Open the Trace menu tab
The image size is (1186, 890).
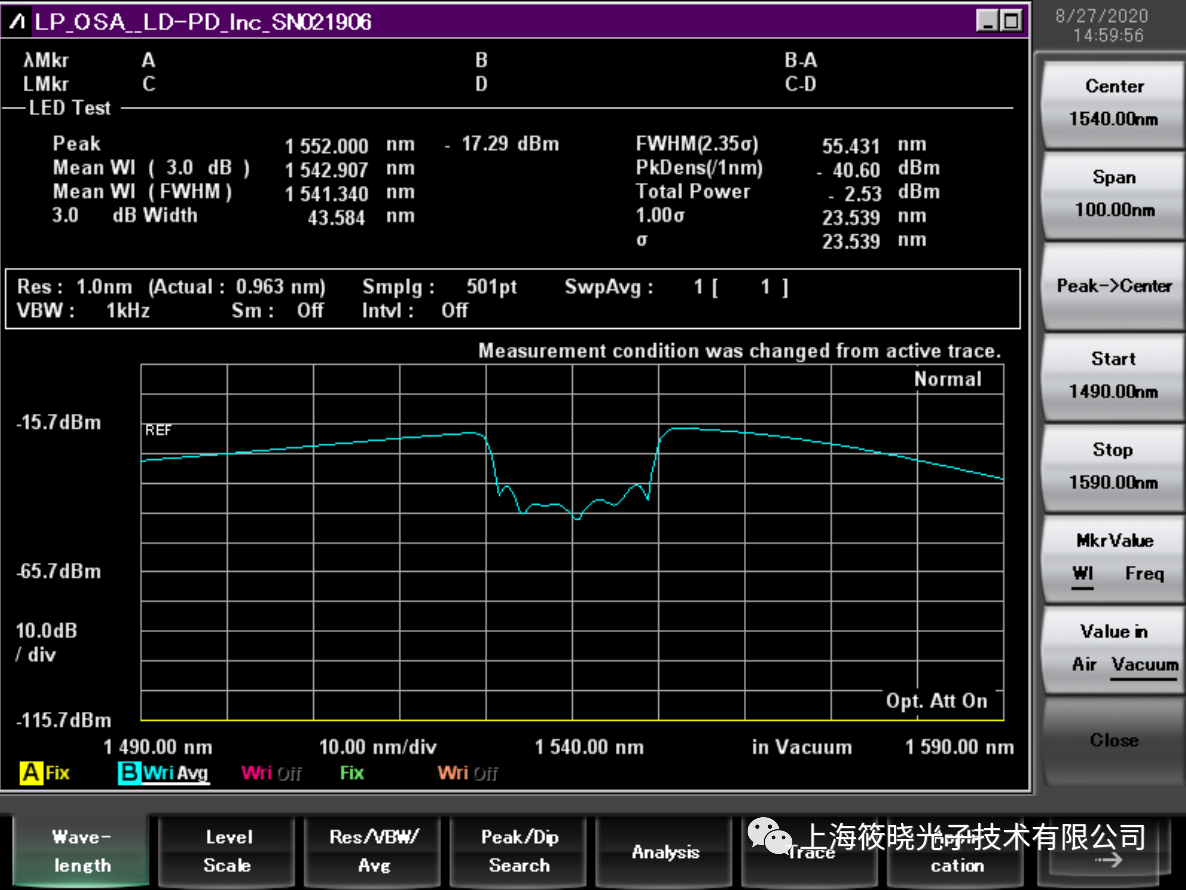click(811, 851)
